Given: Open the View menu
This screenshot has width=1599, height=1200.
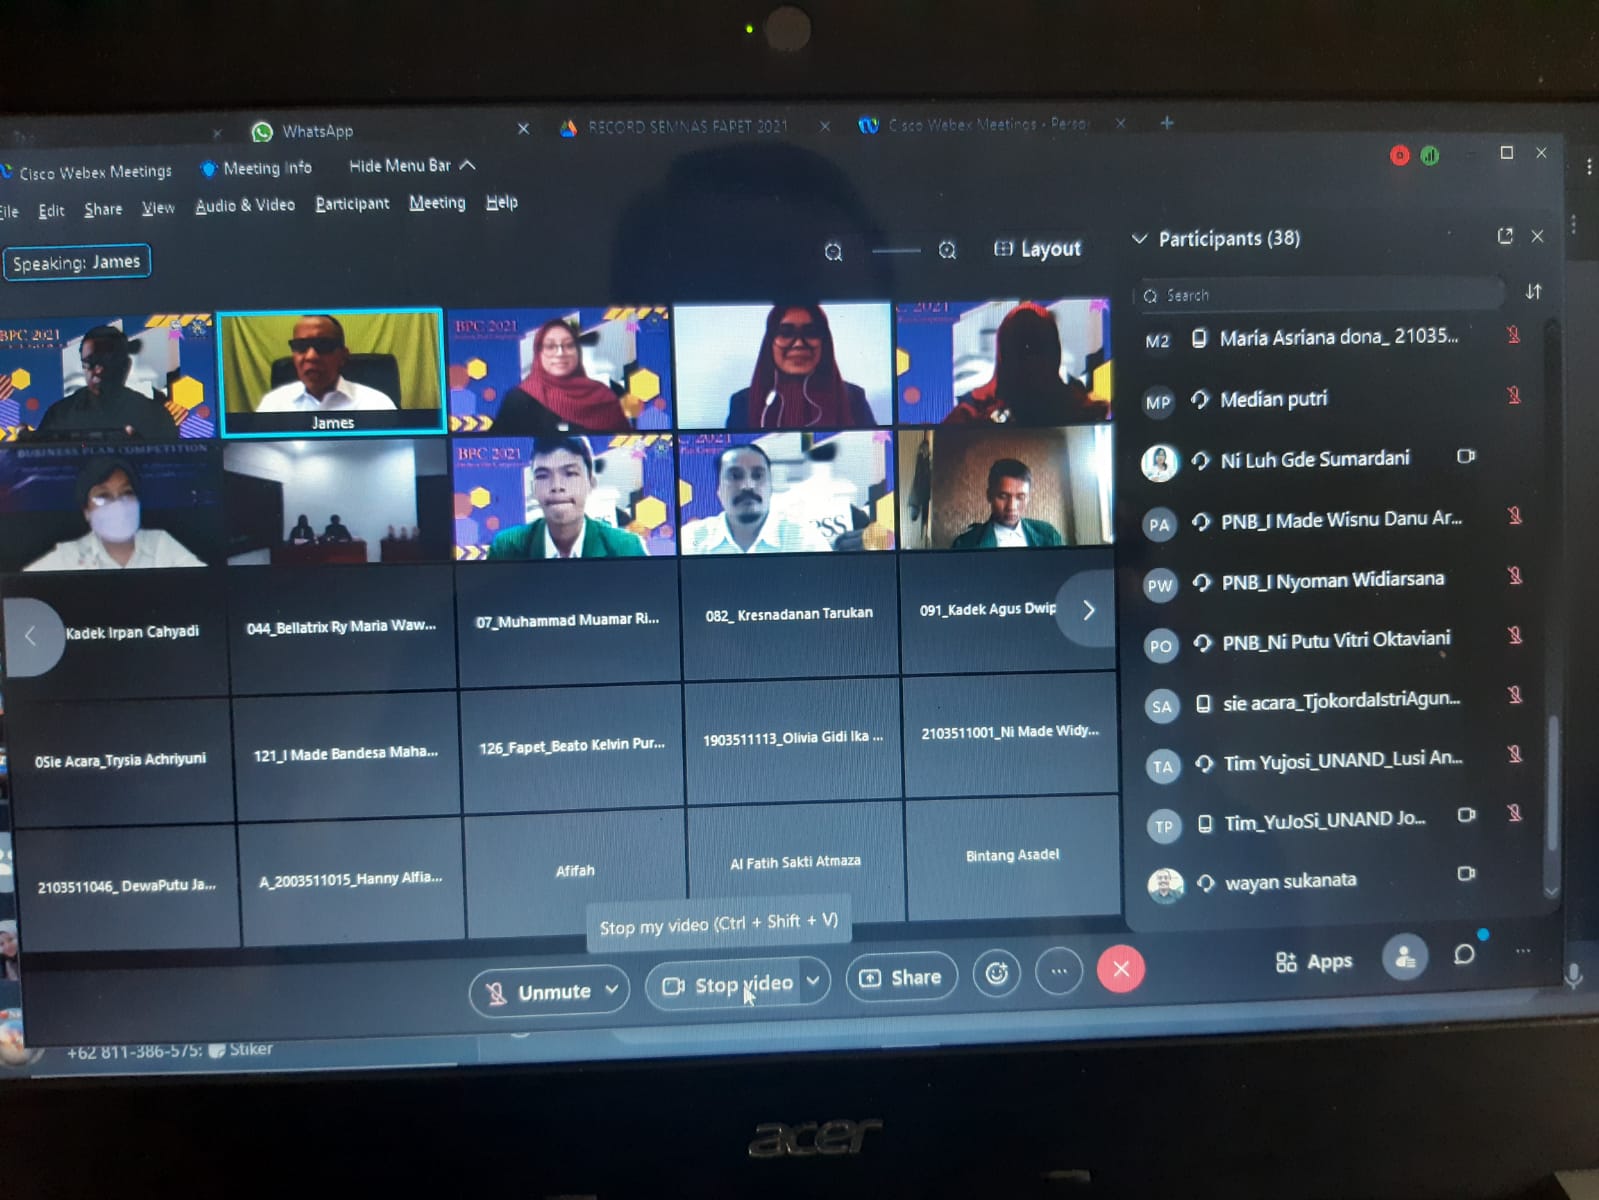Looking at the screenshot, I should [158, 208].
